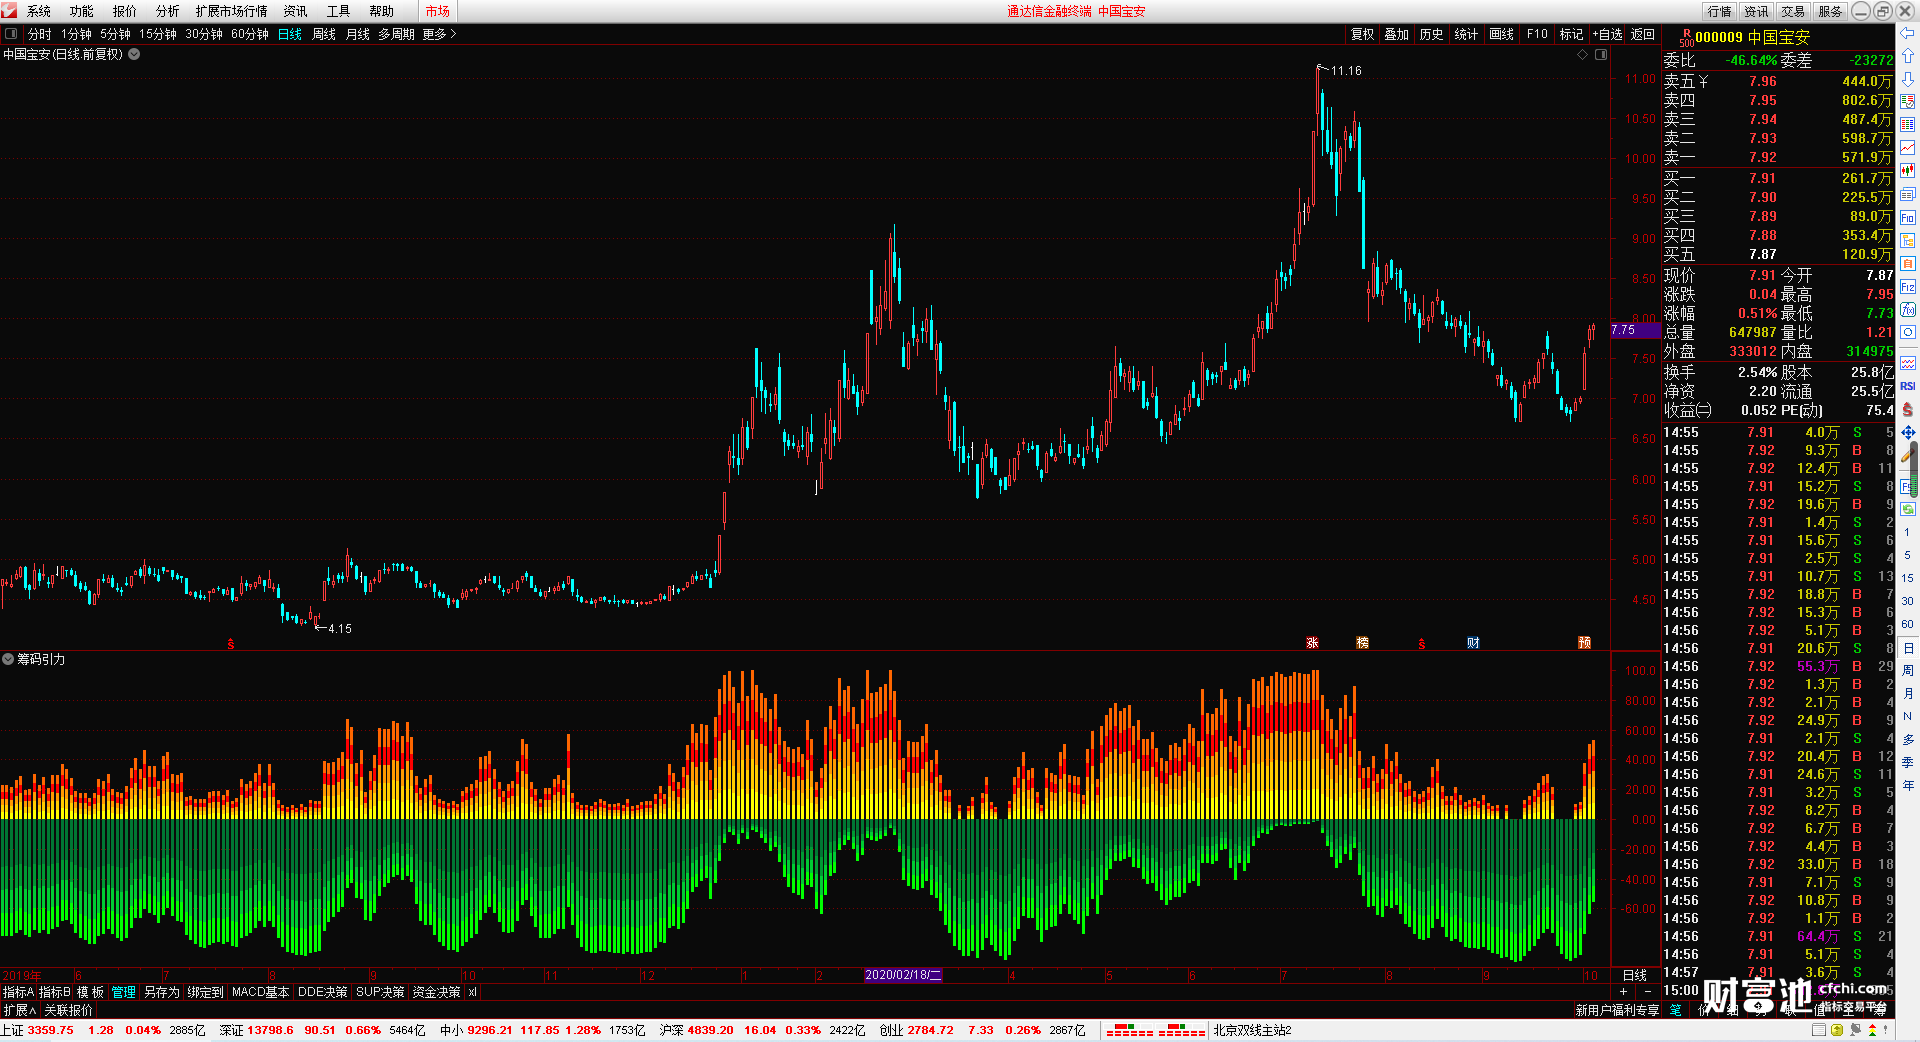Screen dimensions: 1920x1042
Task: Click the red-green up/down arrows status icon
Action: (x=1872, y=1030)
